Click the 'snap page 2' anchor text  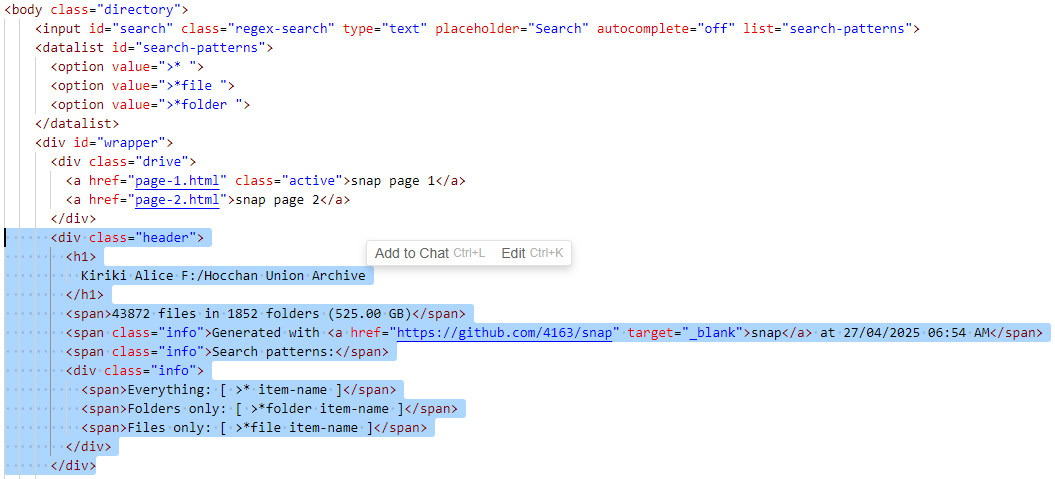pyautogui.click(x=278, y=200)
